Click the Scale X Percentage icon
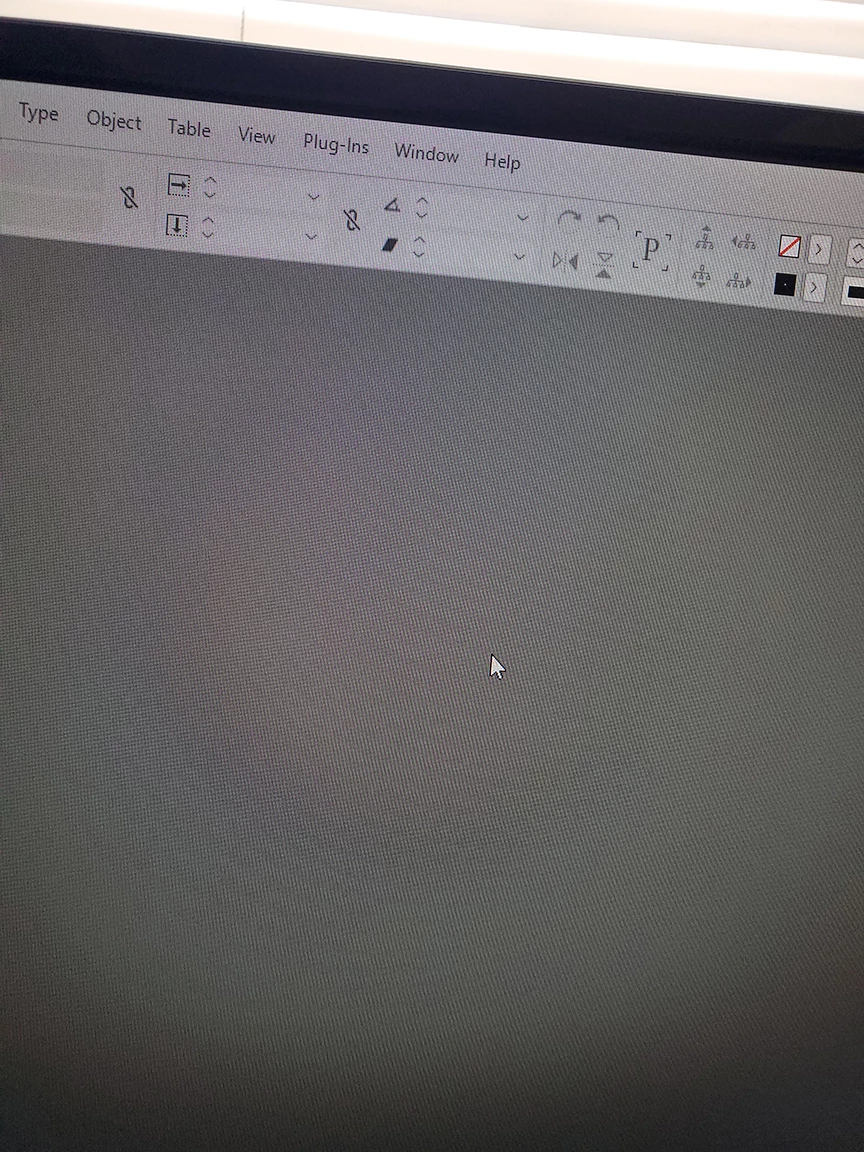This screenshot has height=1152, width=864. [x=179, y=184]
